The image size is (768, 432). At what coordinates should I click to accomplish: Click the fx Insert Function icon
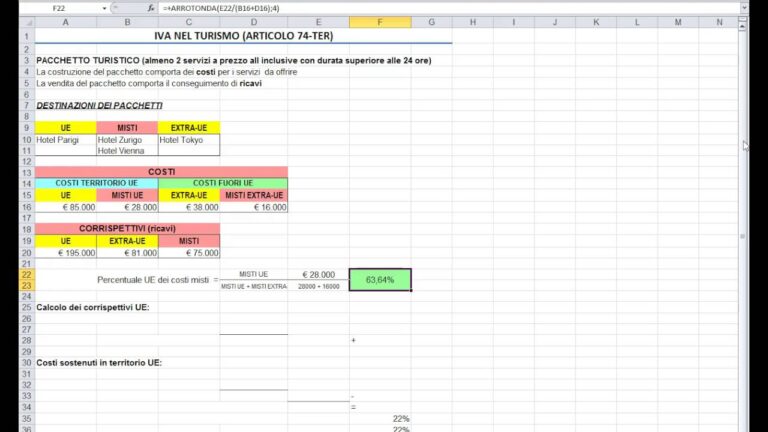click(151, 8)
